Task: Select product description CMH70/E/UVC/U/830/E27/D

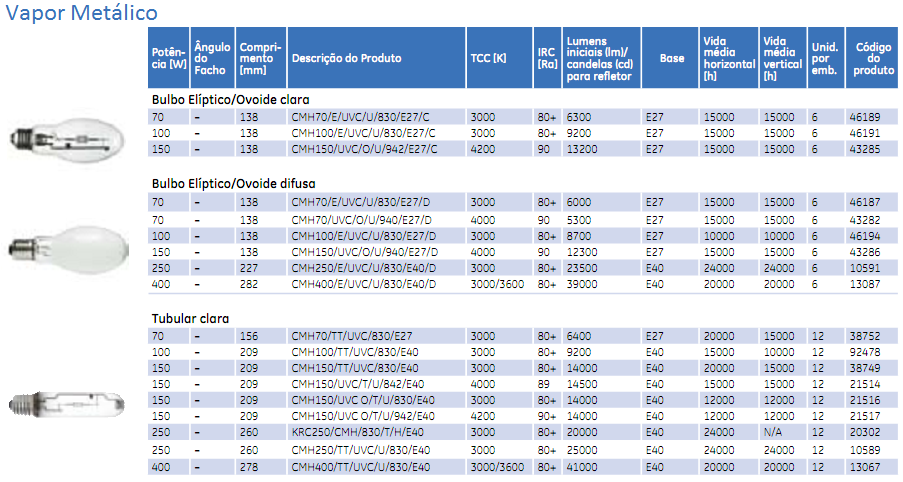Action: 361,202
